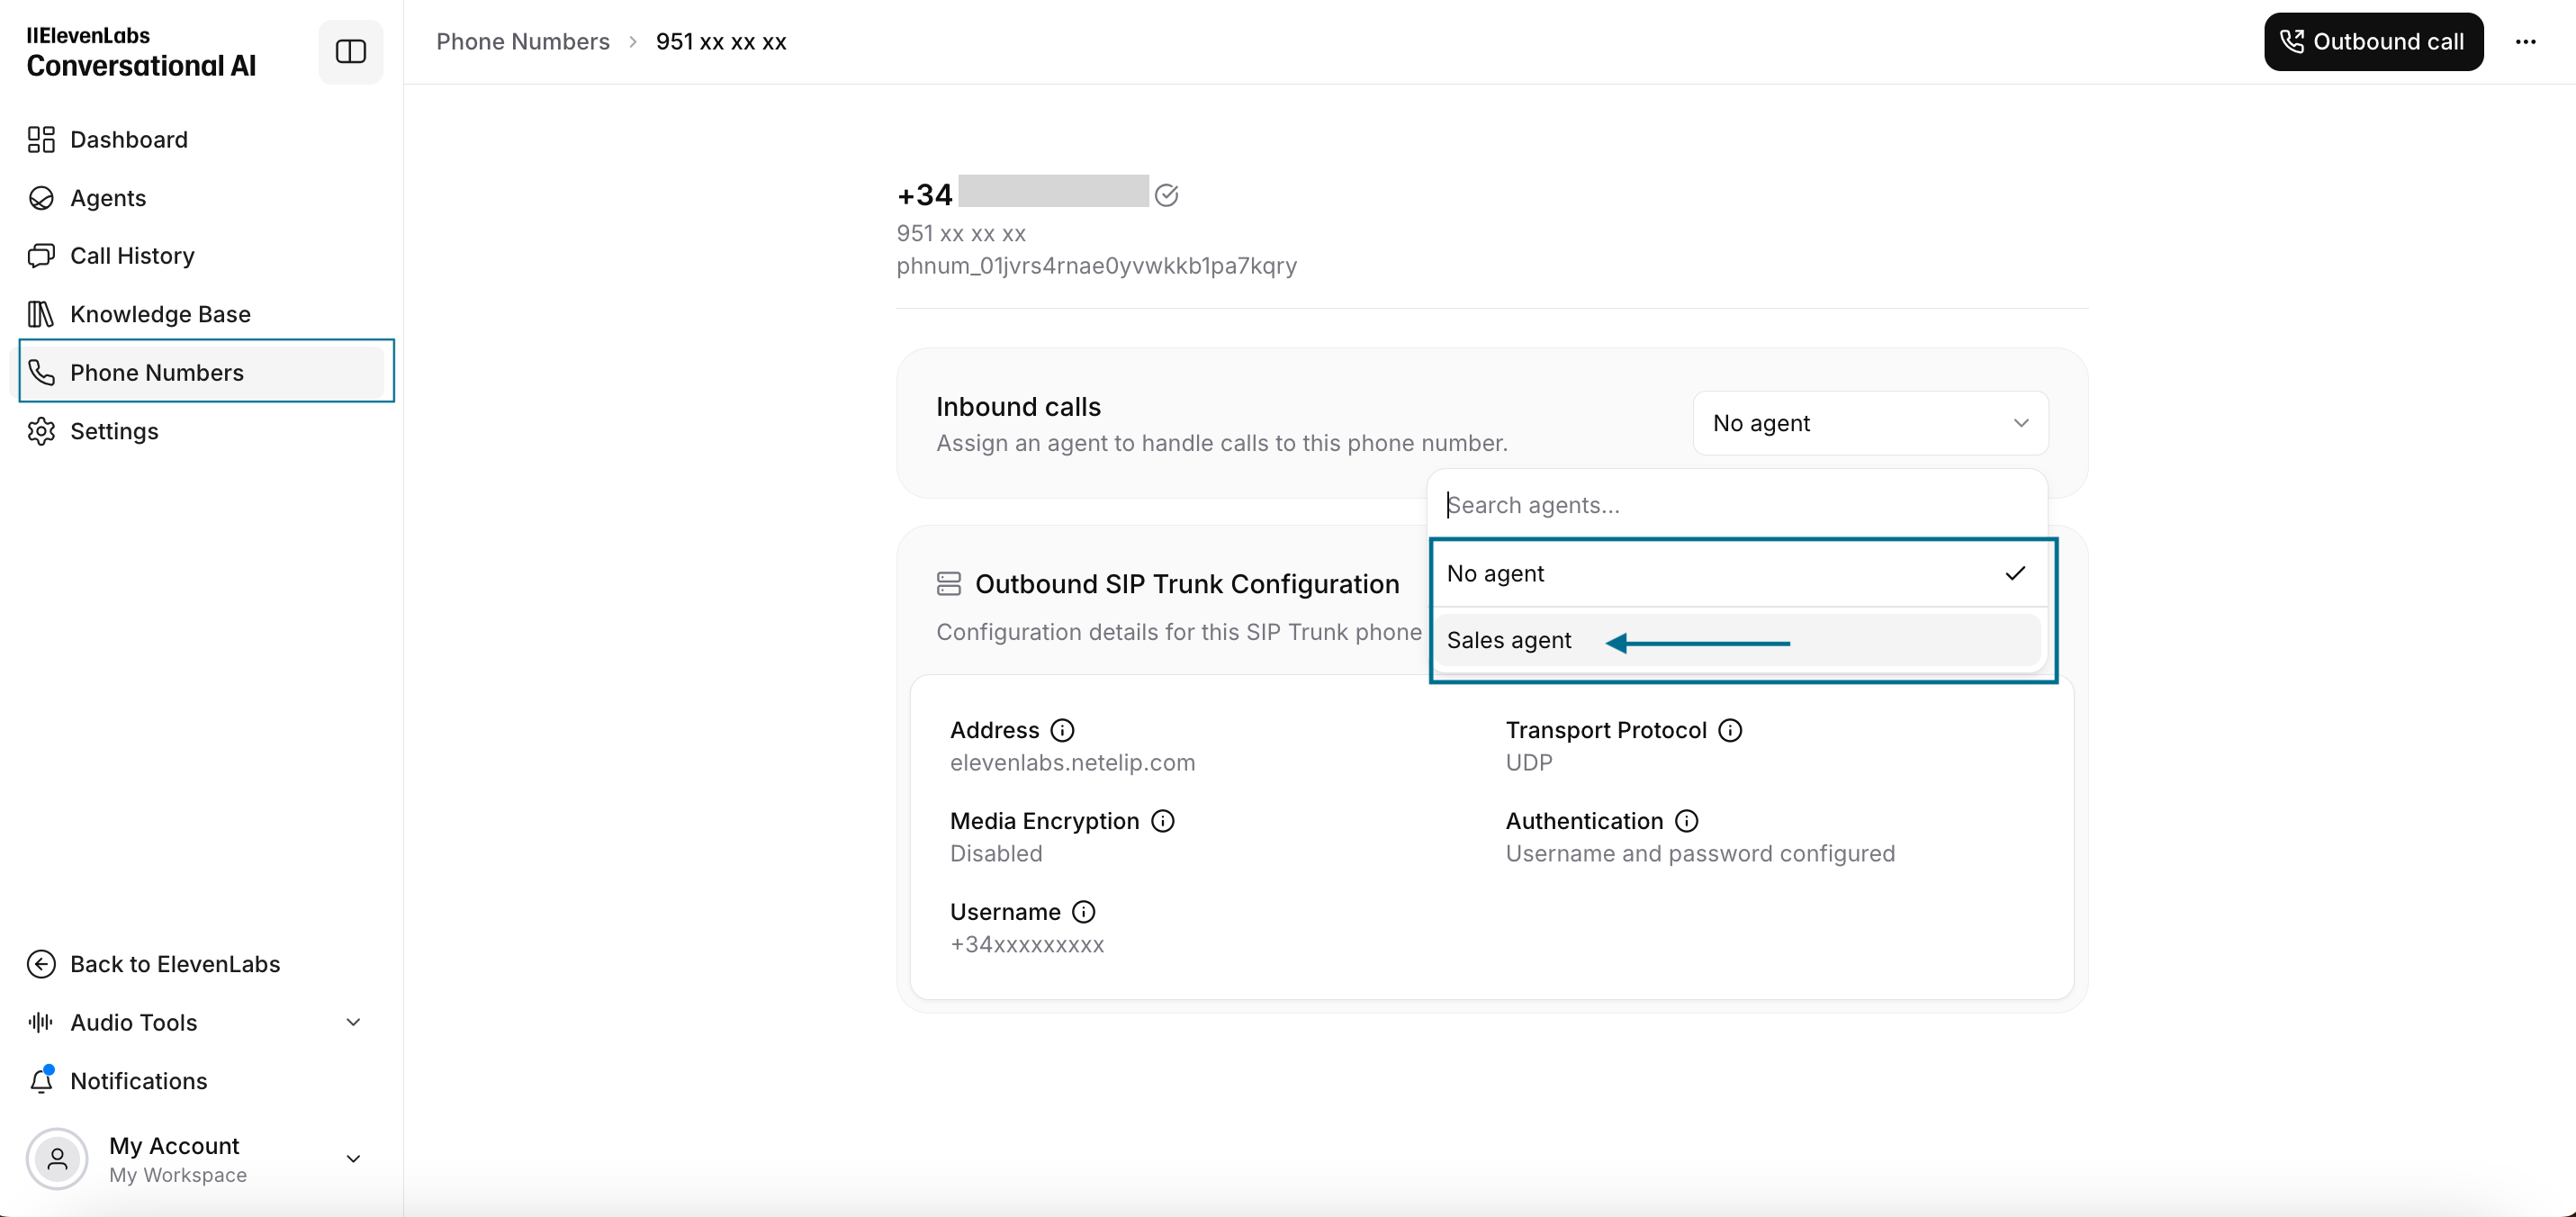2576x1217 pixels.
Task: Show info for Transport Protocol
Action: tap(1730, 730)
